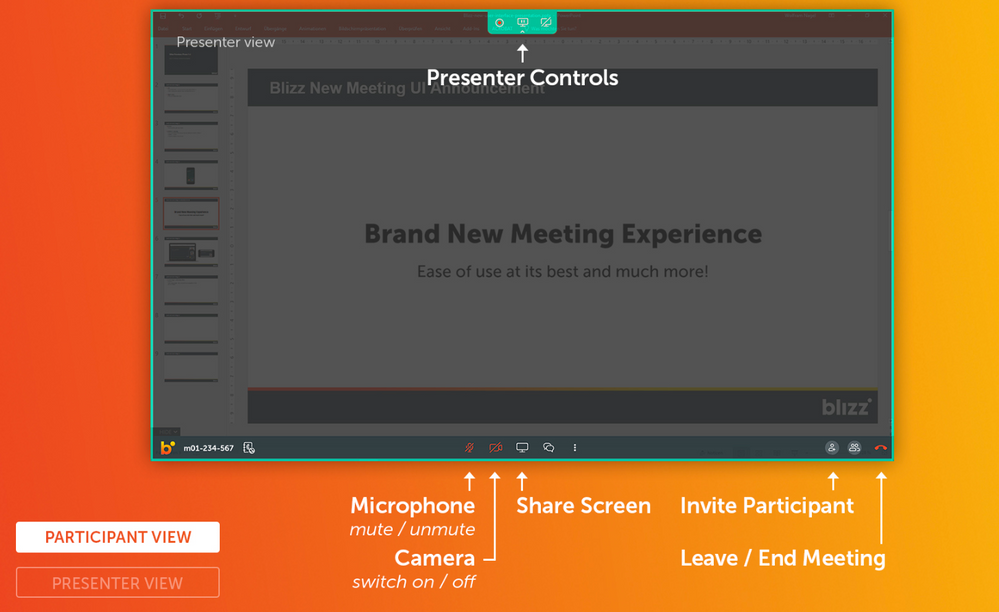Collapse presenter controls with the small chevron
The height and width of the screenshot is (612, 999).
point(522,31)
